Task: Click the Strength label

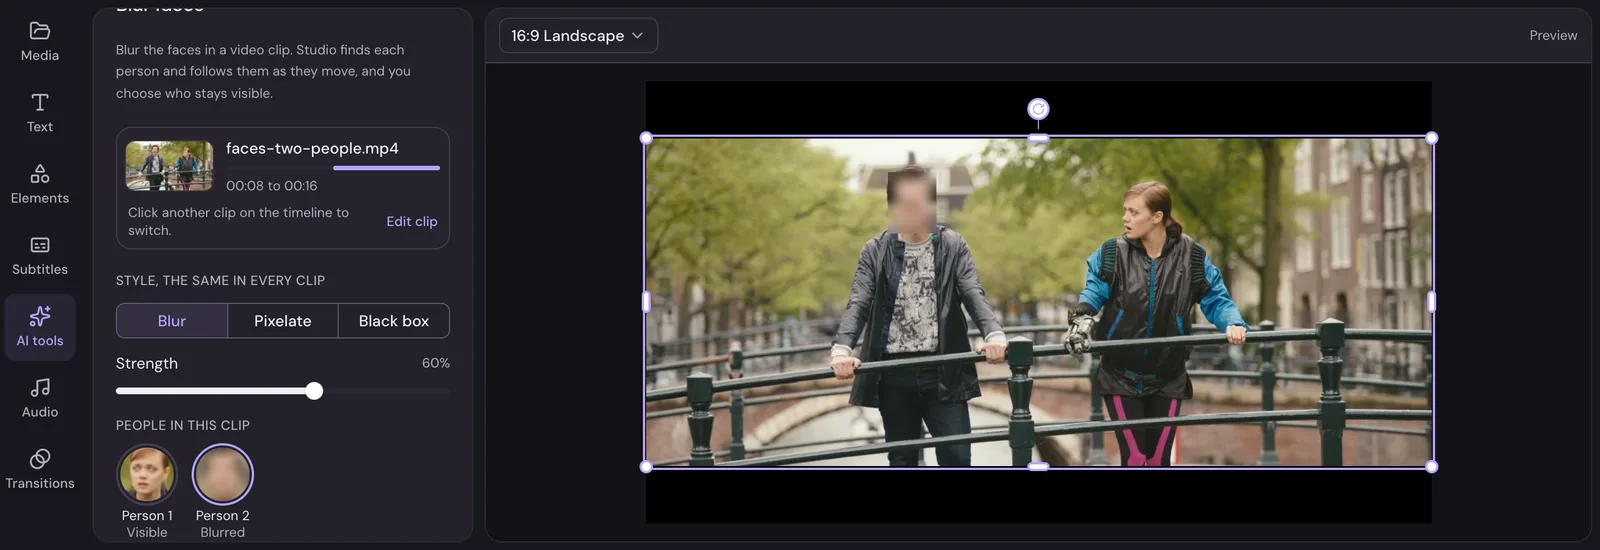Action: [147, 363]
